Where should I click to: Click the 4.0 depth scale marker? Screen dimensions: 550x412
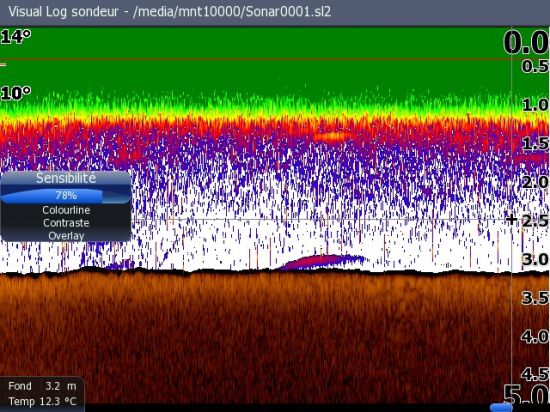(x=535, y=337)
